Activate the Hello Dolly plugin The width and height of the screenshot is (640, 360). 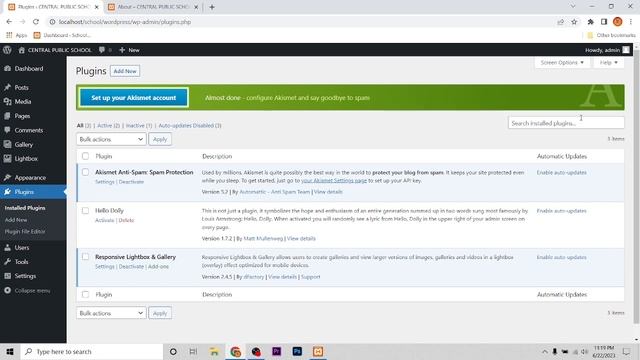104,220
